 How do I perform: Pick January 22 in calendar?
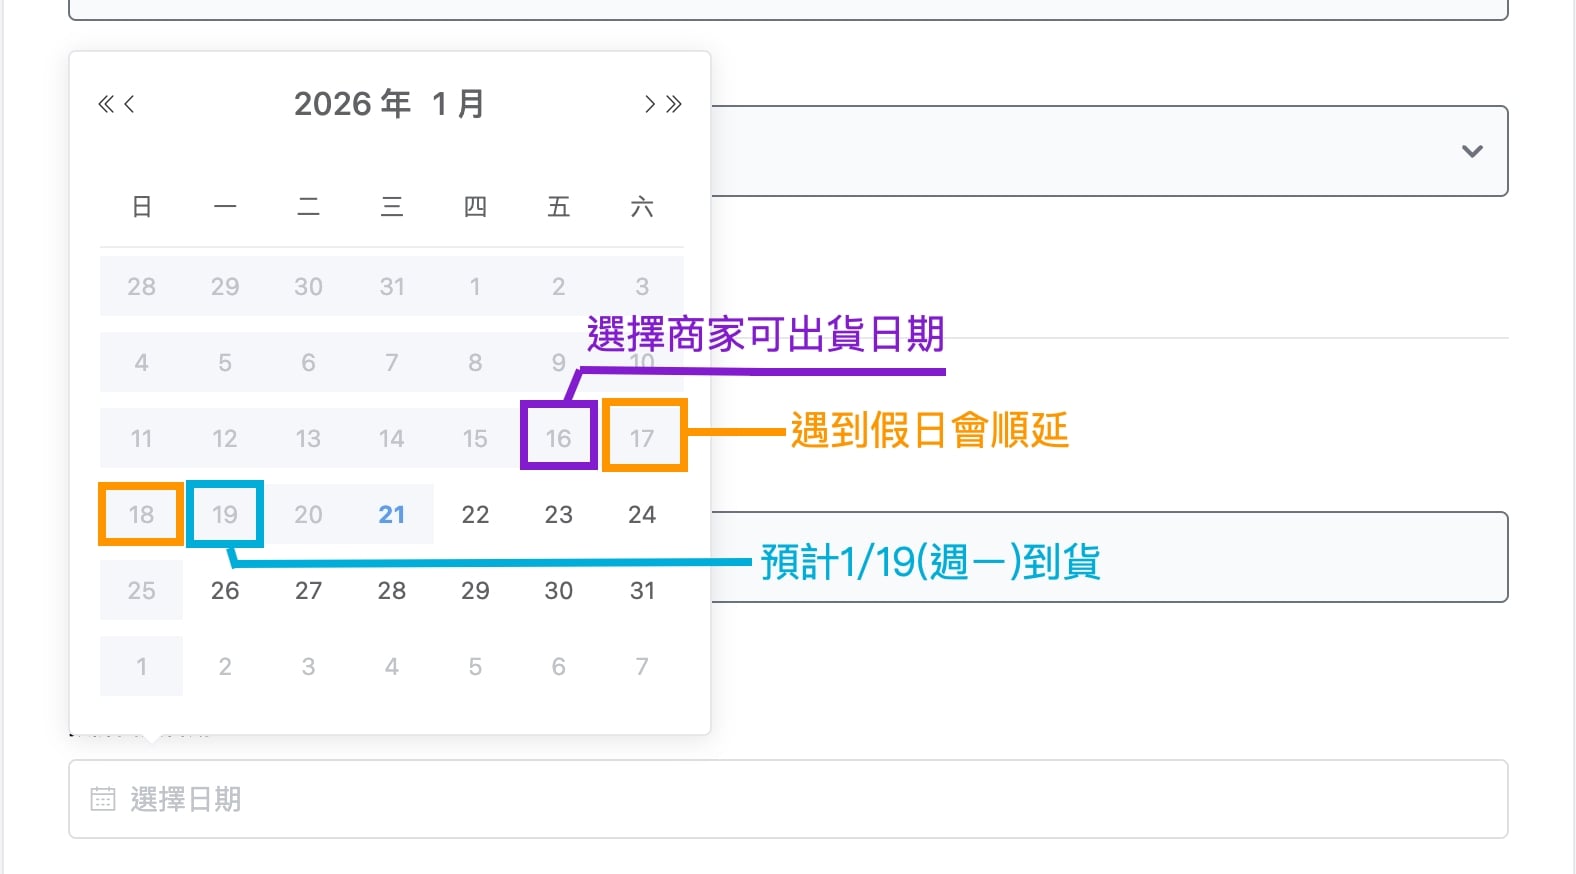click(475, 515)
